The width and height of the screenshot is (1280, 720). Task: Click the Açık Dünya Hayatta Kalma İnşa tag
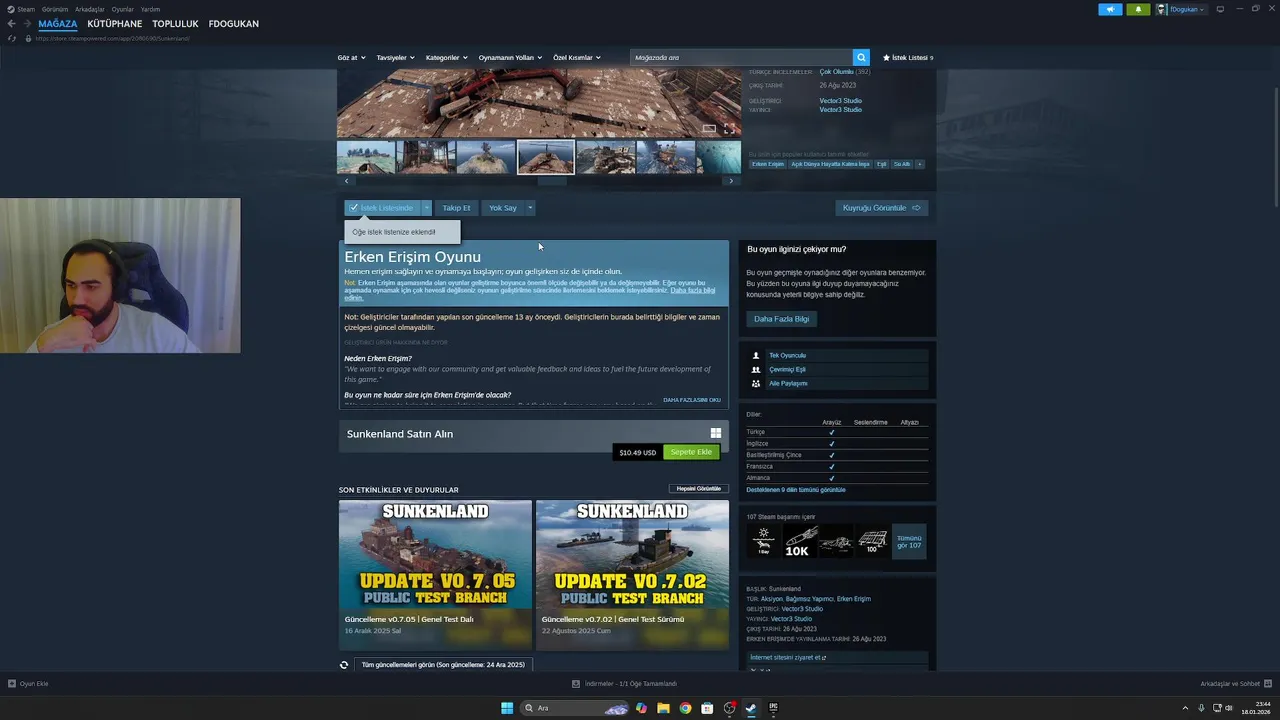click(x=830, y=164)
